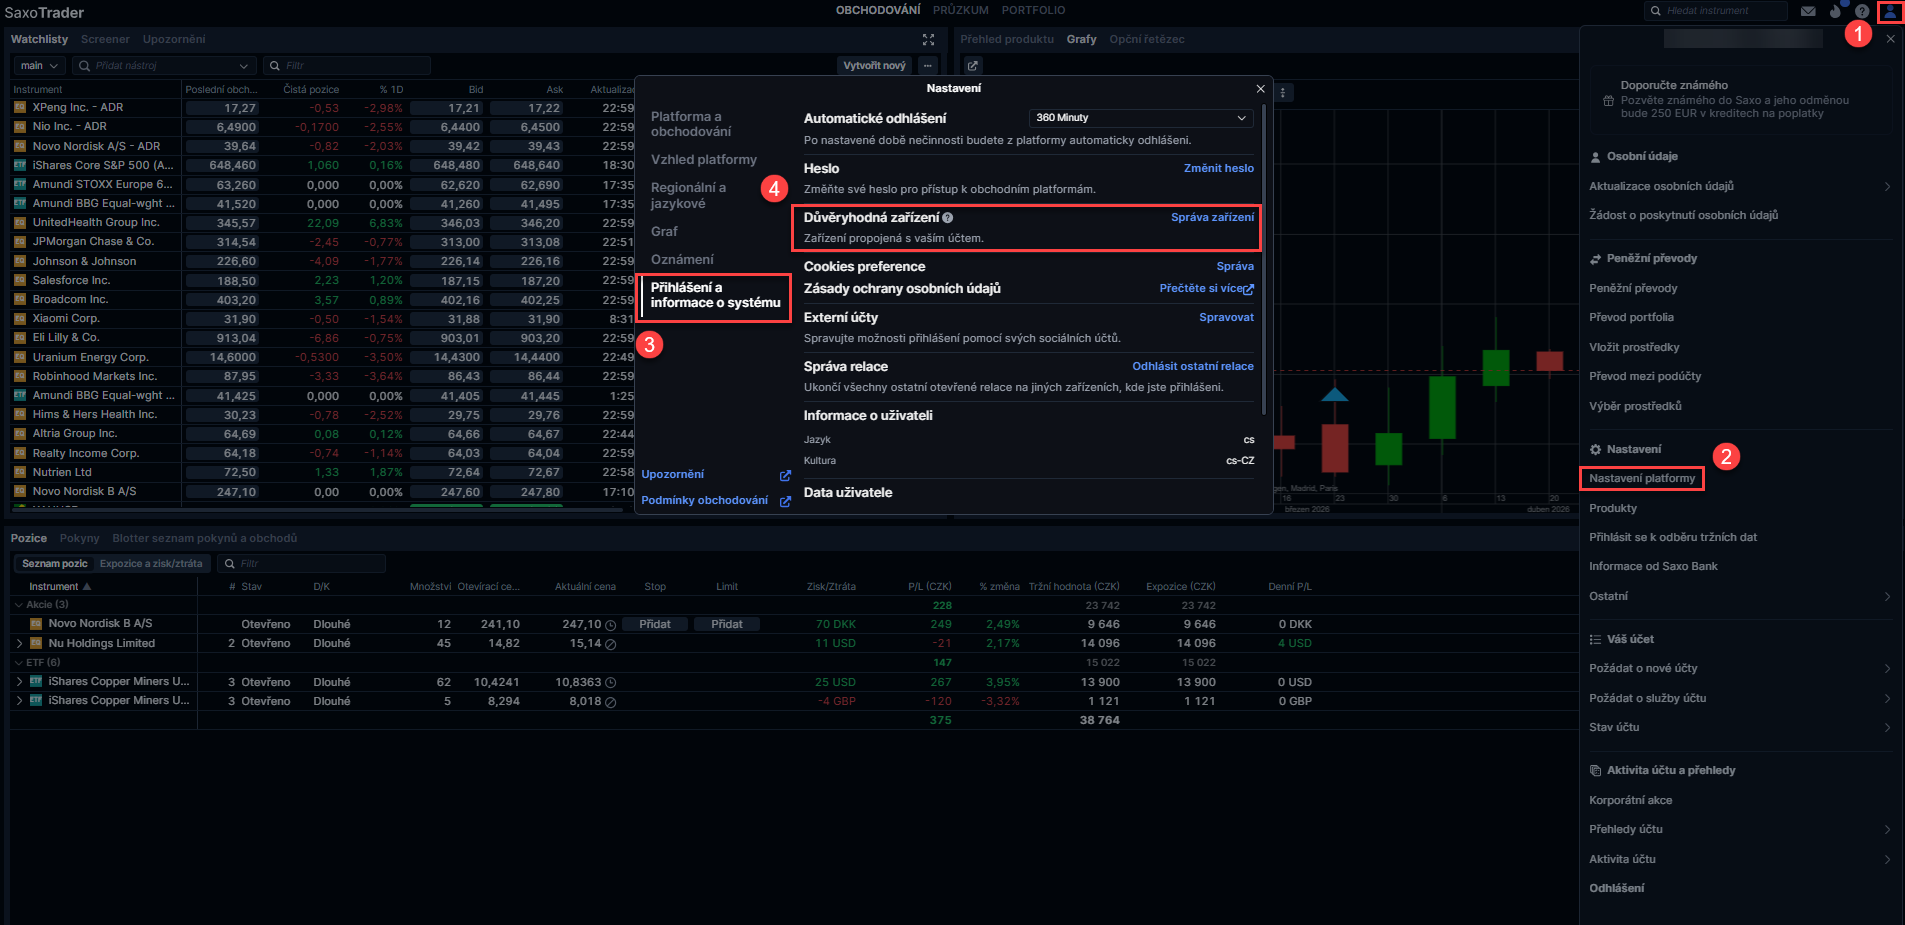1905x925 pixels.
Task: Click the Správa zařízení link
Action: (x=1212, y=217)
